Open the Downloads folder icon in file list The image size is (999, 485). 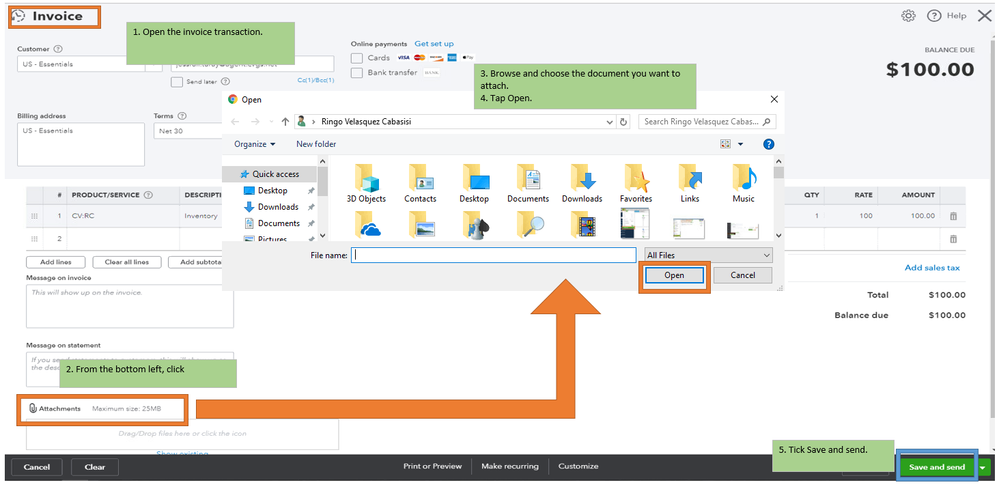[582, 184]
